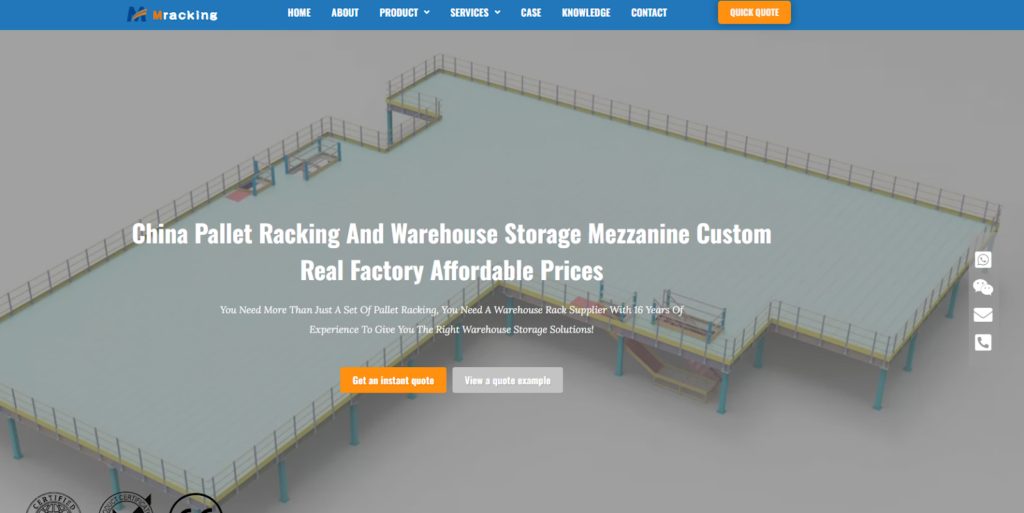Navigate to the Contact page
This screenshot has width=1024, height=513.
tap(648, 12)
